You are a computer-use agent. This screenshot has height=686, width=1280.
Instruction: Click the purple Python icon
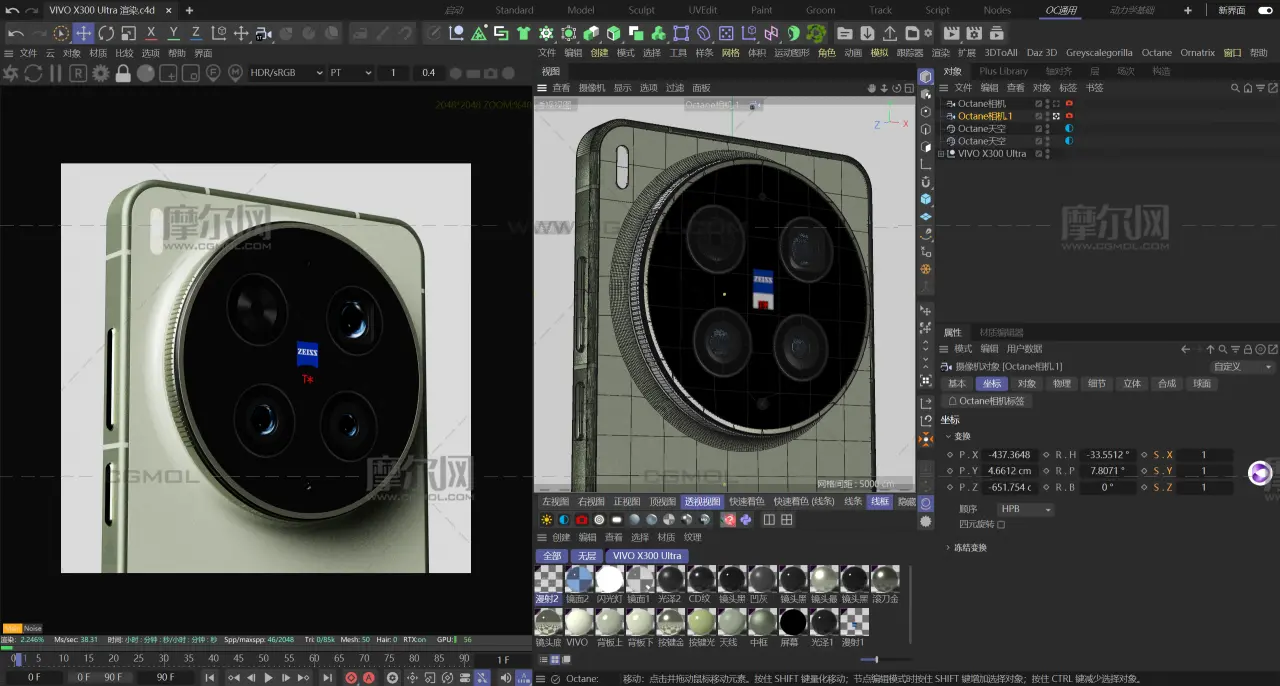coord(746,520)
